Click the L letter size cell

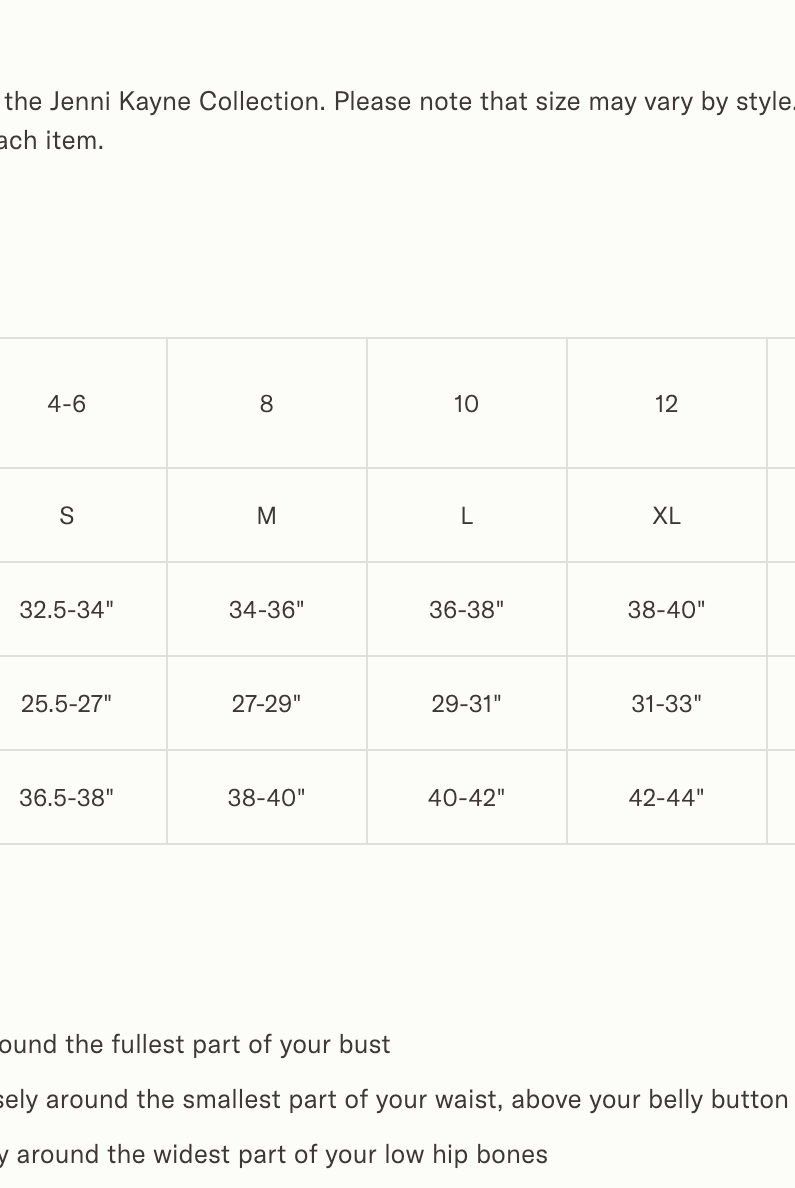466,516
